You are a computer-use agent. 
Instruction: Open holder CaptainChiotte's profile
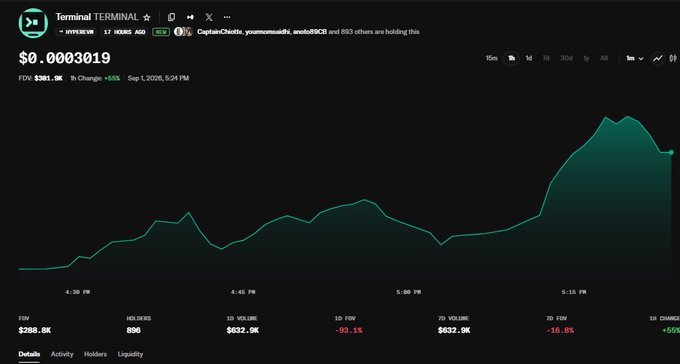[219, 32]
